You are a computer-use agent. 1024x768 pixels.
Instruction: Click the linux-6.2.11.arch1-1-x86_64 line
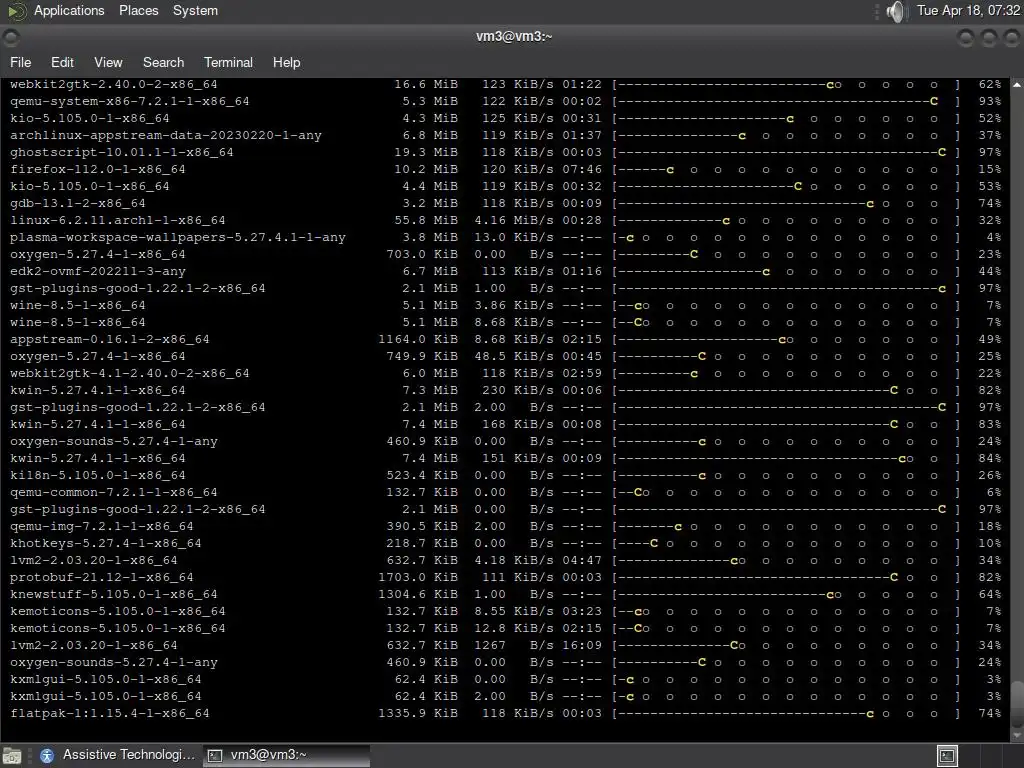[x=505, y=220]
